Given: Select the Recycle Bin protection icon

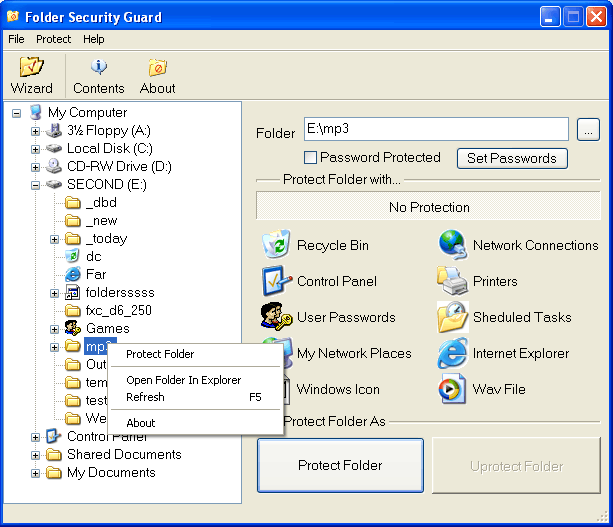Looking at the screenshot, I should (x=275, y=245).
